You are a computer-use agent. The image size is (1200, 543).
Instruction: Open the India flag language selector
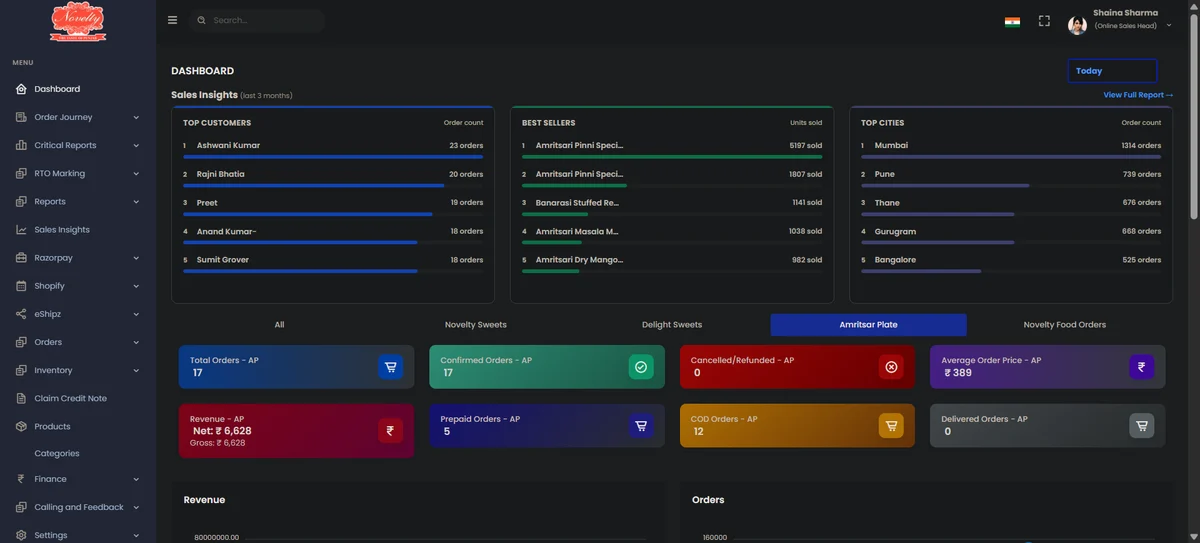(x=1012, y=21)
